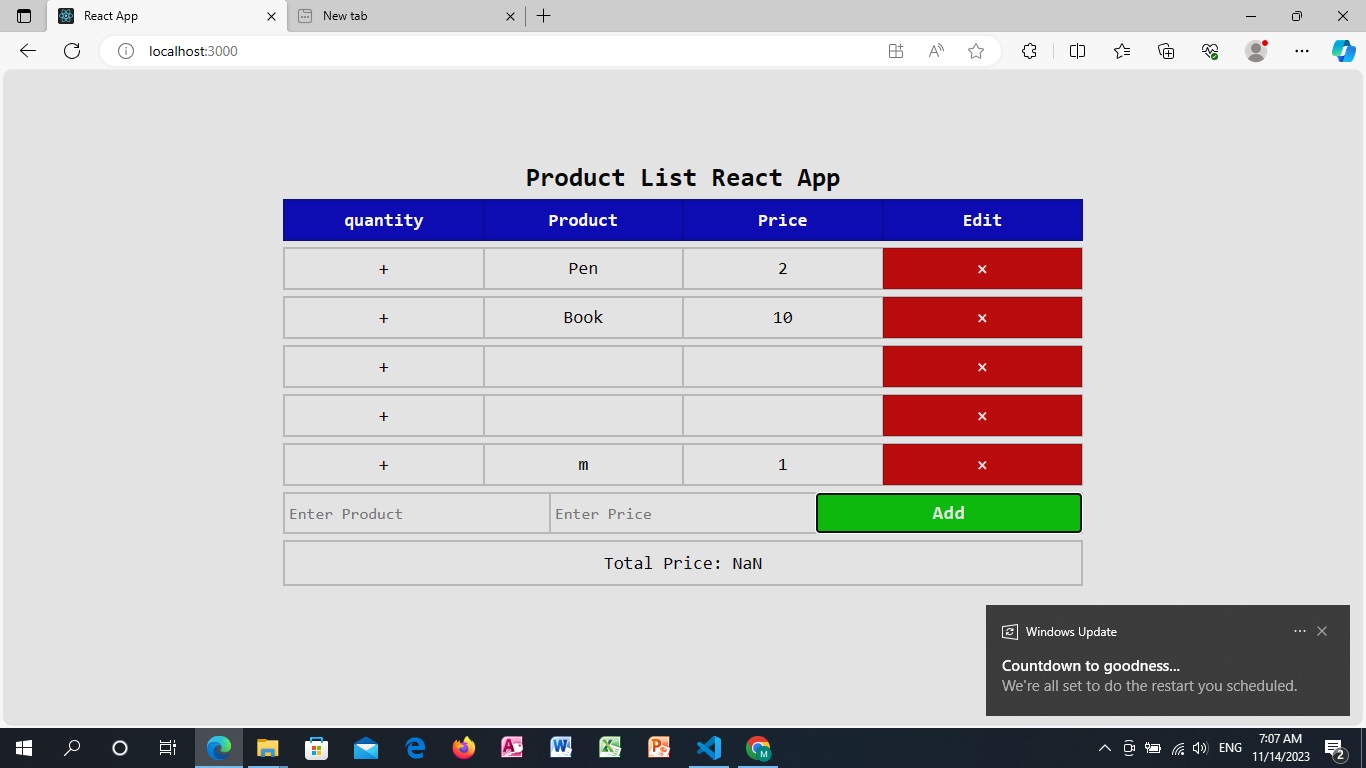1366x768 pixels.
Task: Click the + quantity button in Book row
Action: 384,318
